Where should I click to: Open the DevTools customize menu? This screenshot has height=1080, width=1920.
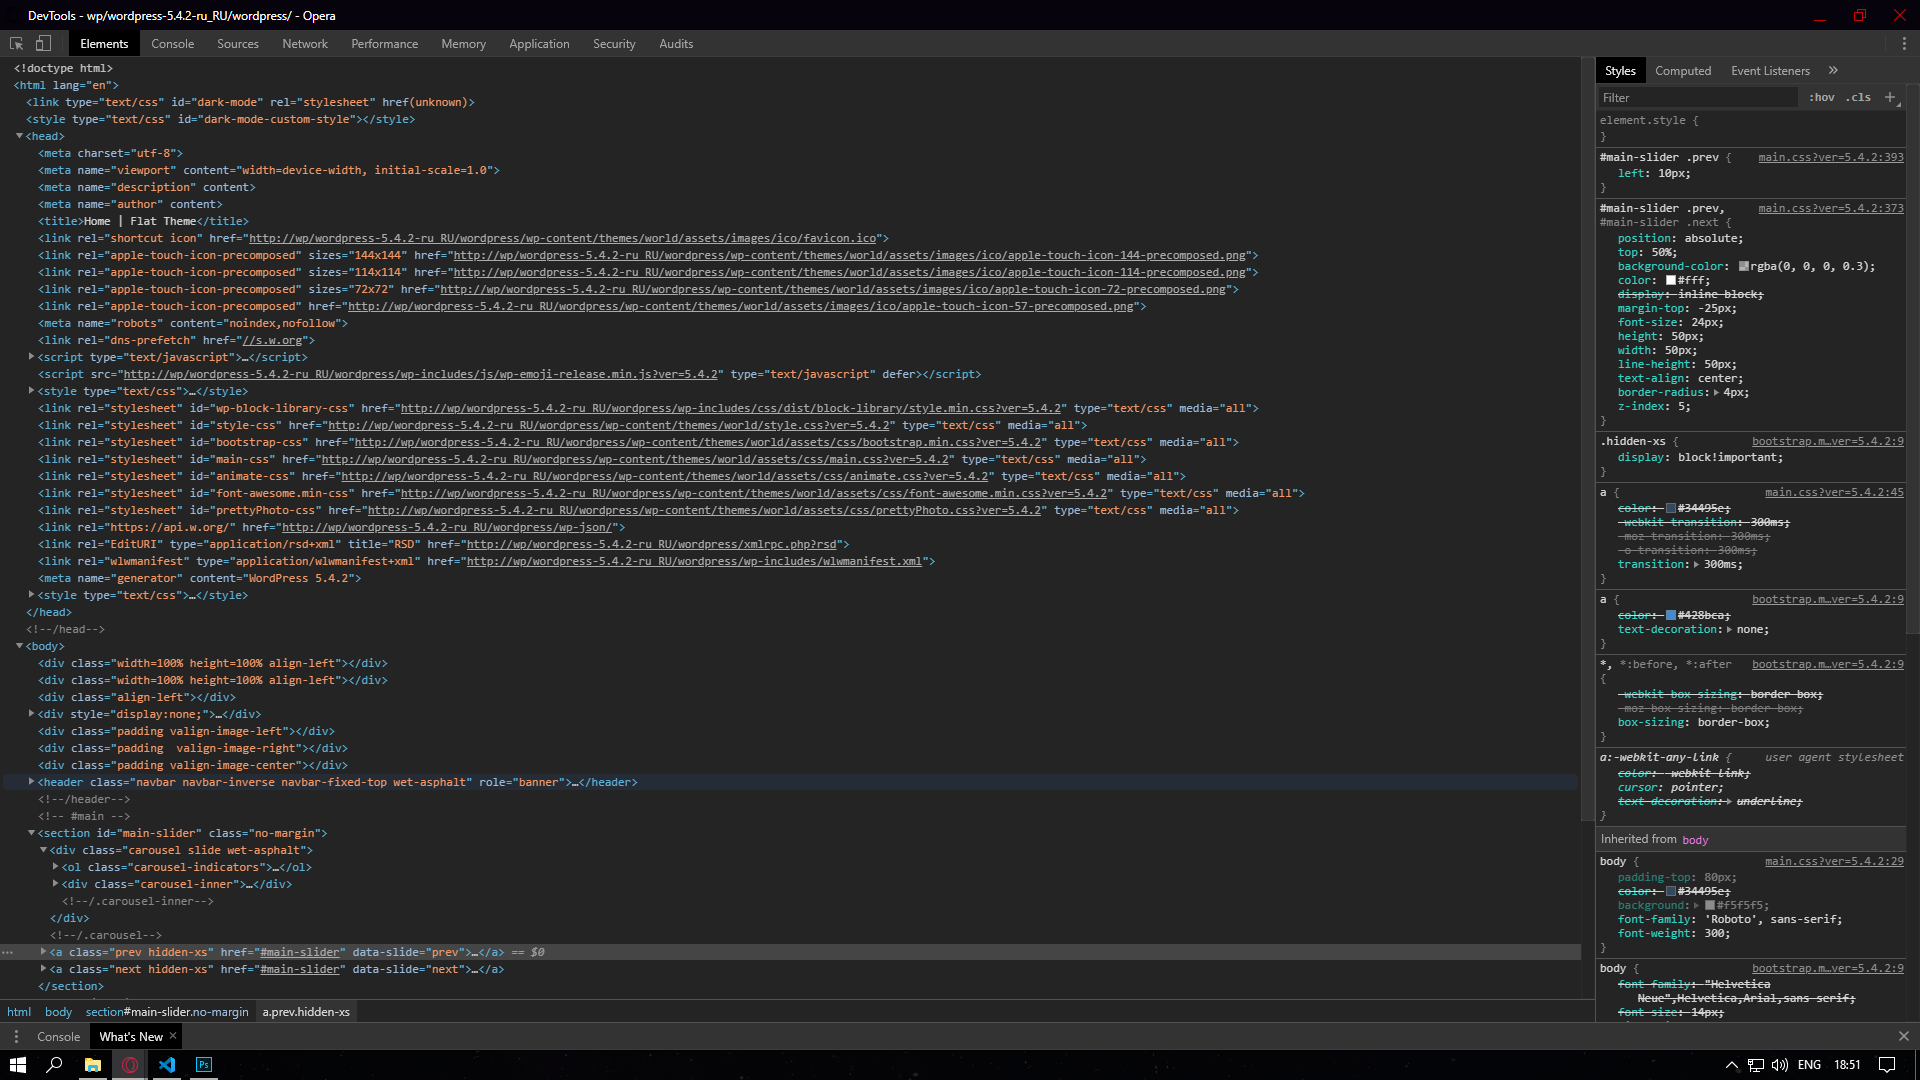pos(1904,43)
